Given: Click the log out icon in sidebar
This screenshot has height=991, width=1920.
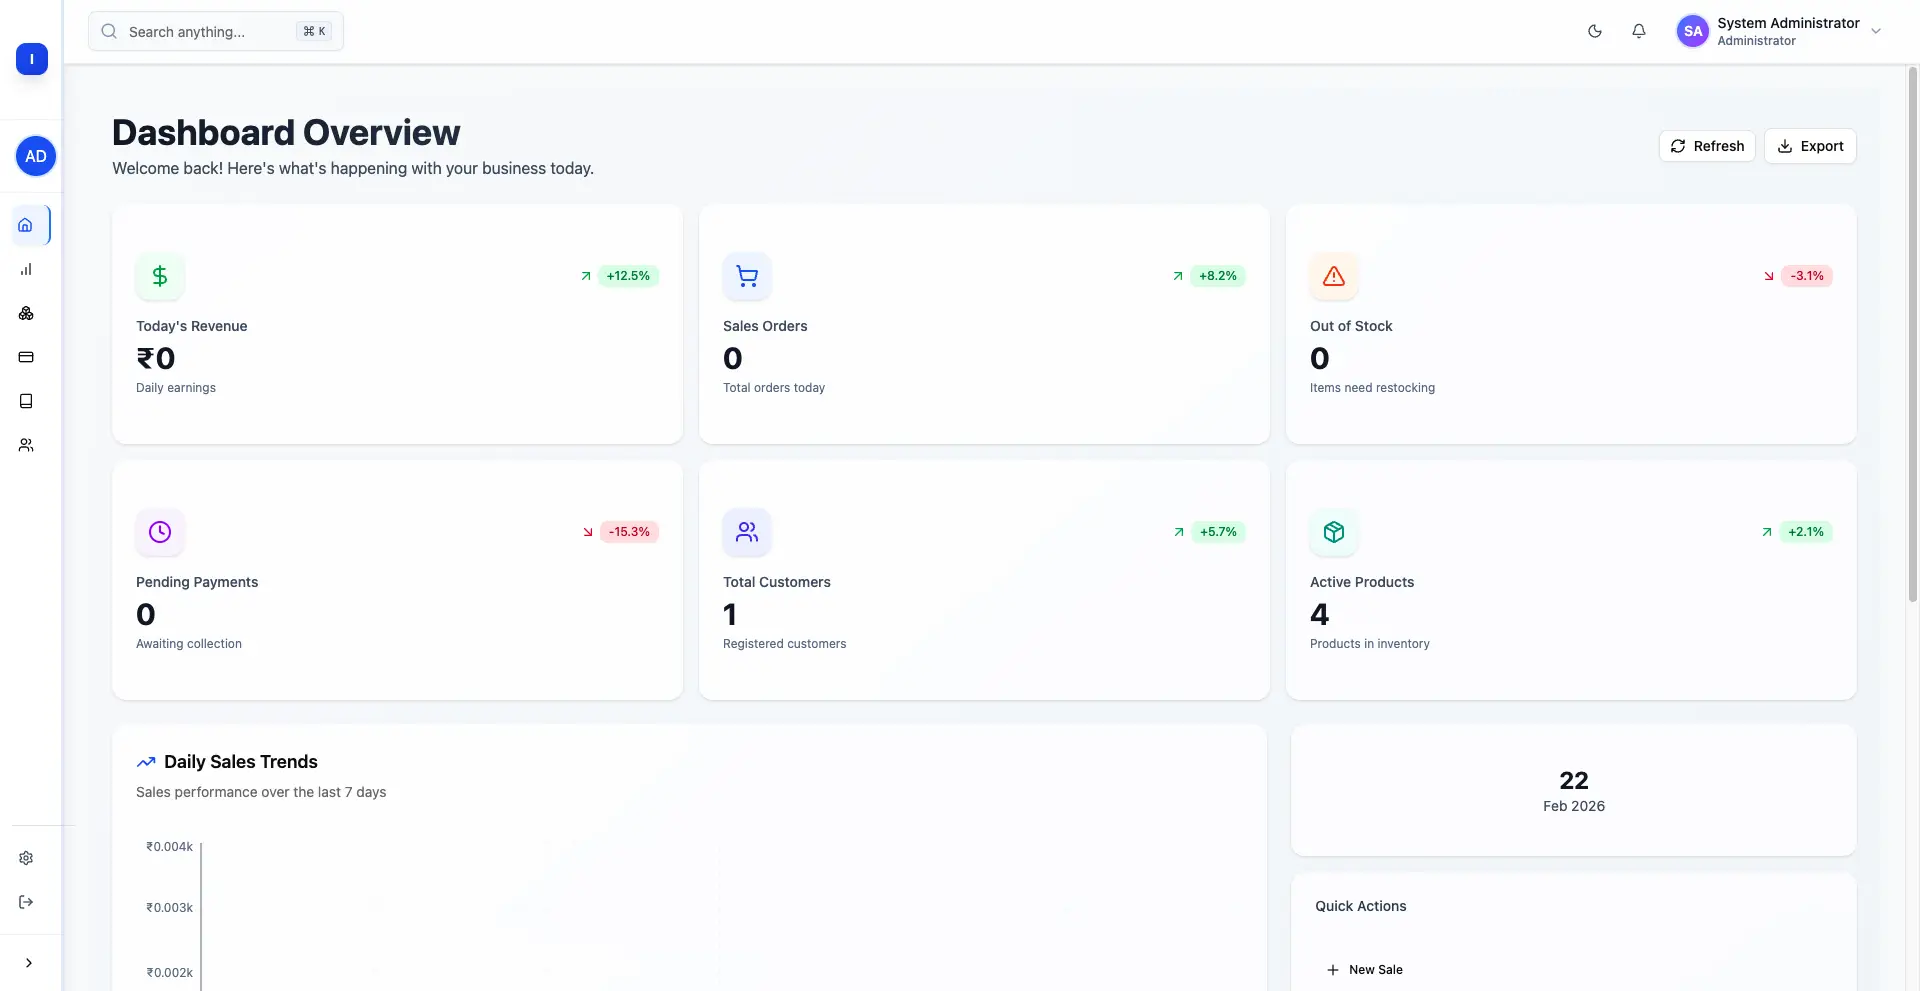Looking at the screenshot, I should pyautogui.click(x=26, y=902).
